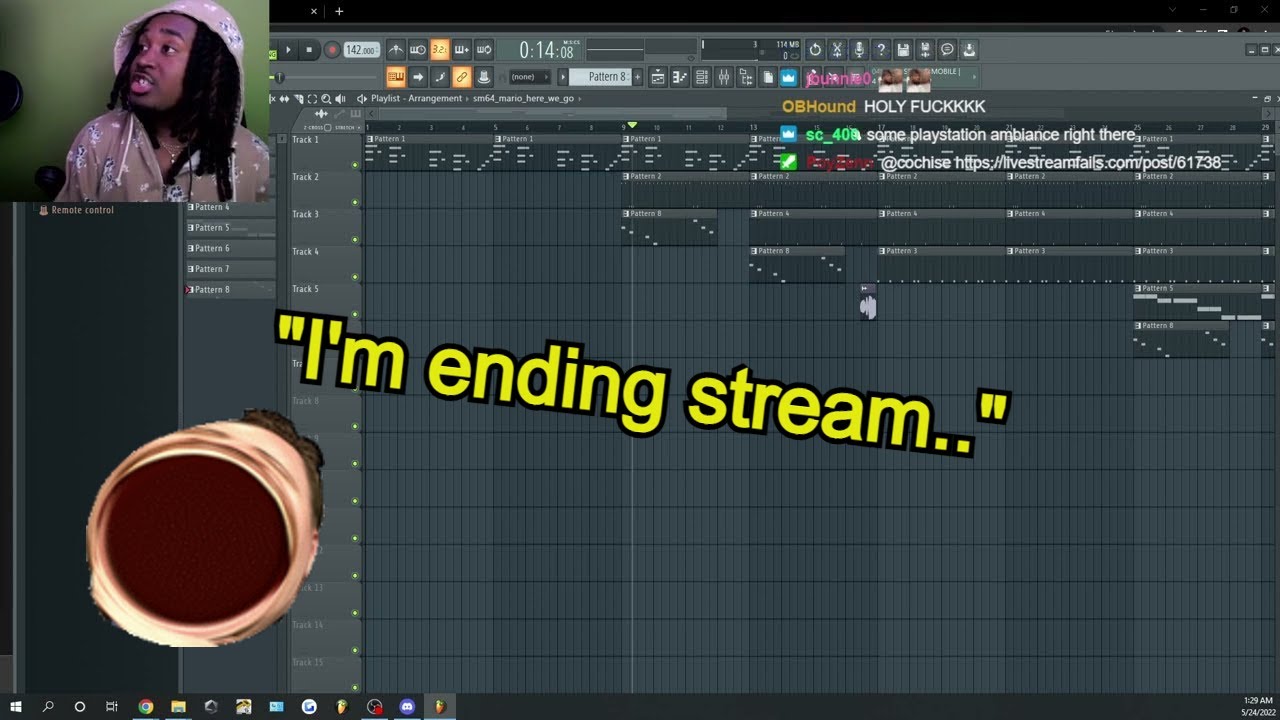Open menu of Pattern 5 clip on Track 5

tap(1138, 288)
